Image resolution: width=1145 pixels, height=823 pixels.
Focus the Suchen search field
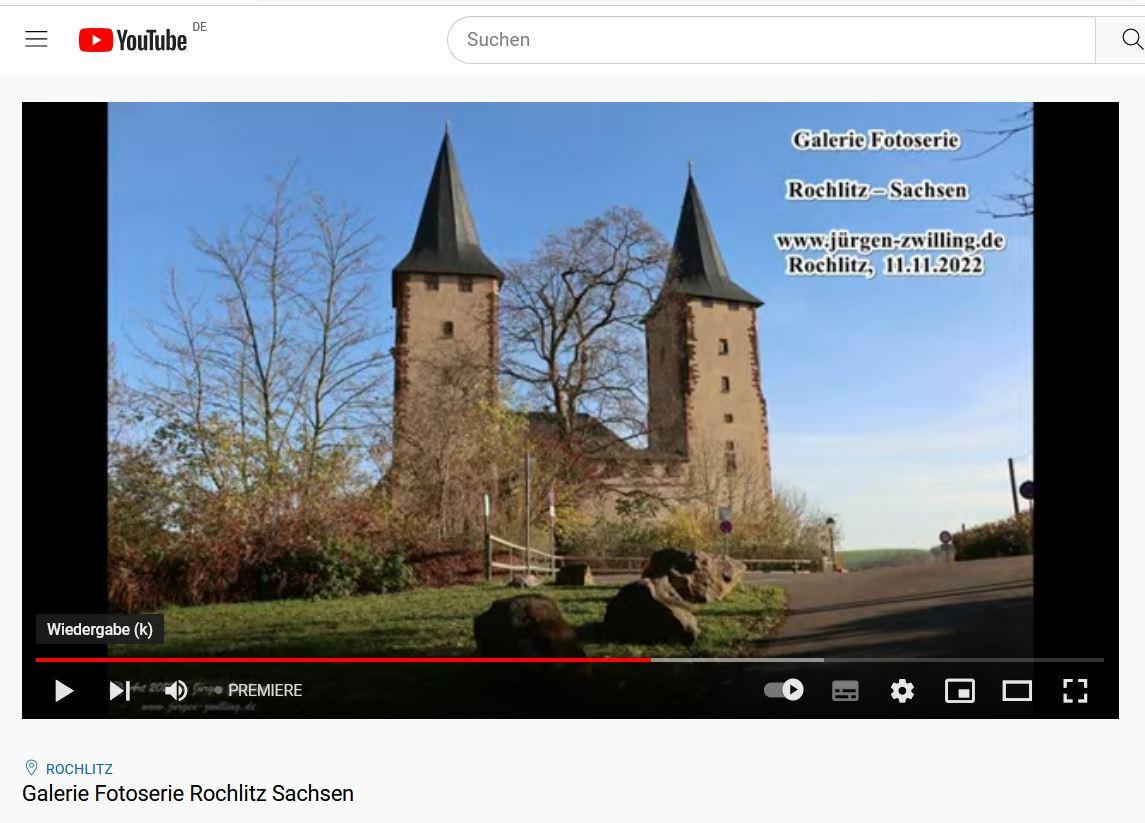tap(770, 40)
